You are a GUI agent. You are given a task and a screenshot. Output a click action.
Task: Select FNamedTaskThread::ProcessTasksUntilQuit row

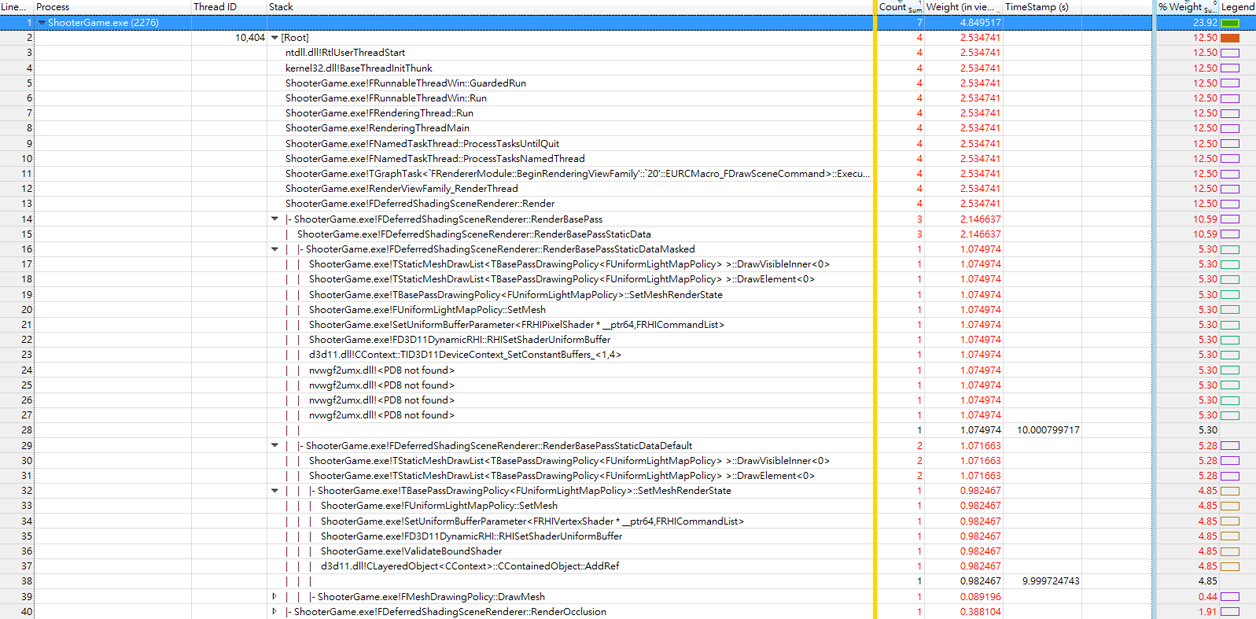(422, 143)
